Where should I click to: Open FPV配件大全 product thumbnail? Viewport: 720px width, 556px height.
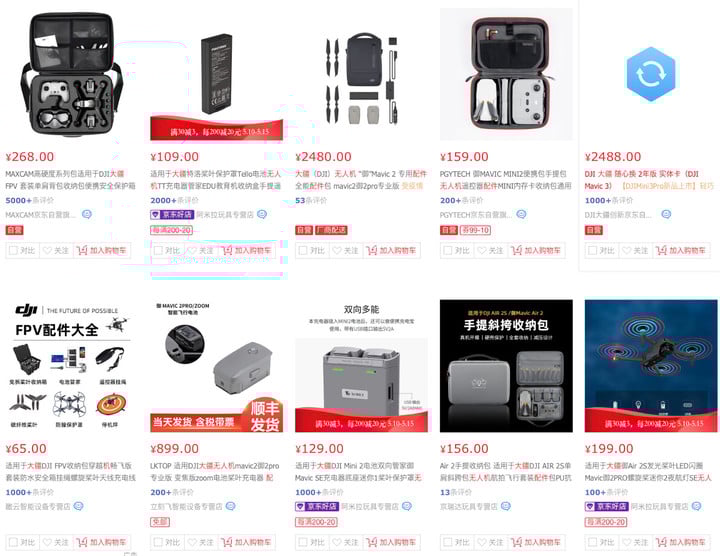71,366
